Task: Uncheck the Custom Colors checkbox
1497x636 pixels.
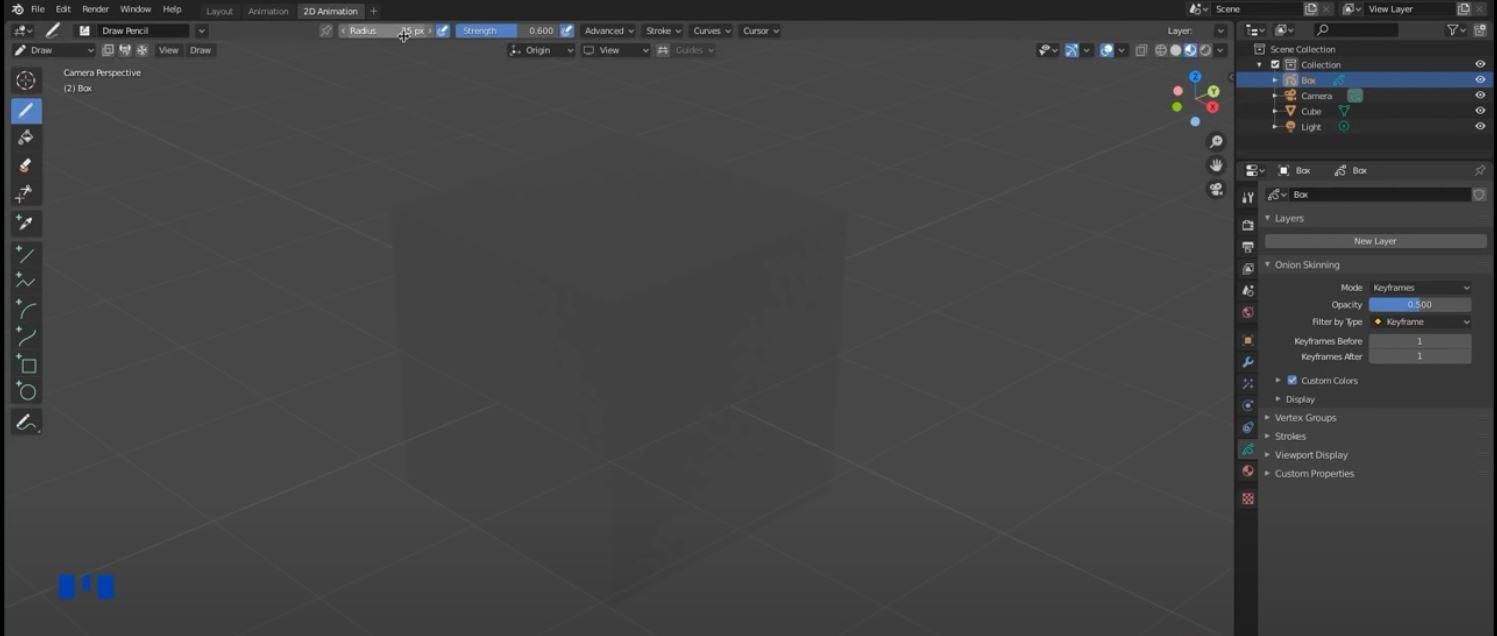Action: (1291, 380)
